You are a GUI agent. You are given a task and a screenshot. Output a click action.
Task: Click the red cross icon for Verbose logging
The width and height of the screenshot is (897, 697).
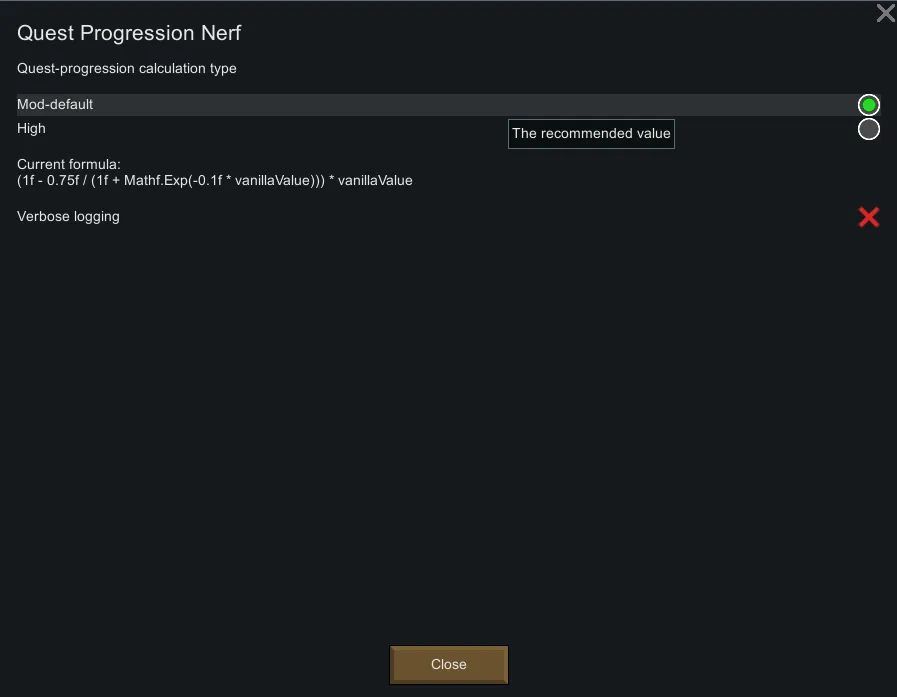[868, 217]
